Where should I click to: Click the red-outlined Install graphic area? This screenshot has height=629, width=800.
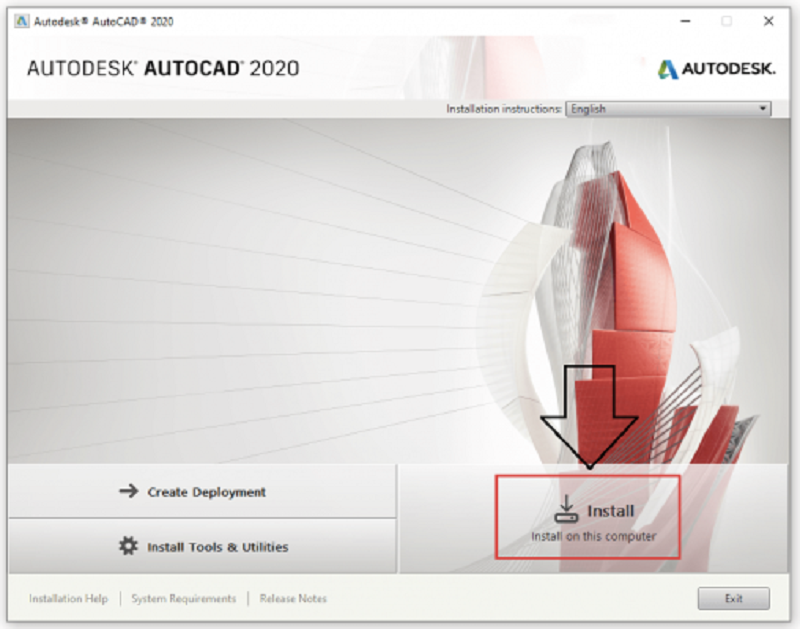point(588,514)
